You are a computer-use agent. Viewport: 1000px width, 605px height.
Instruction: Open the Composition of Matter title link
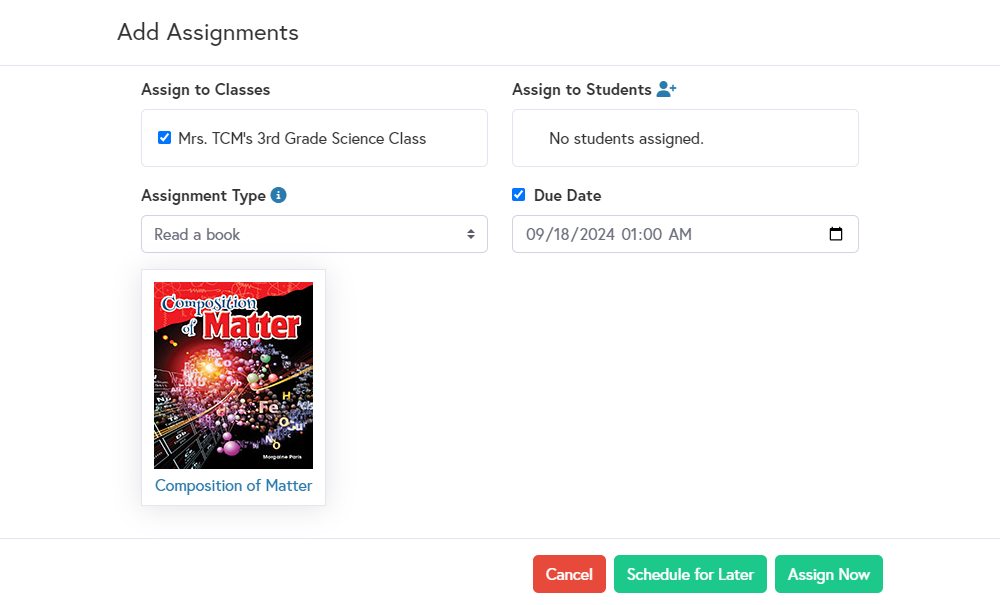(x=233, y=486)
